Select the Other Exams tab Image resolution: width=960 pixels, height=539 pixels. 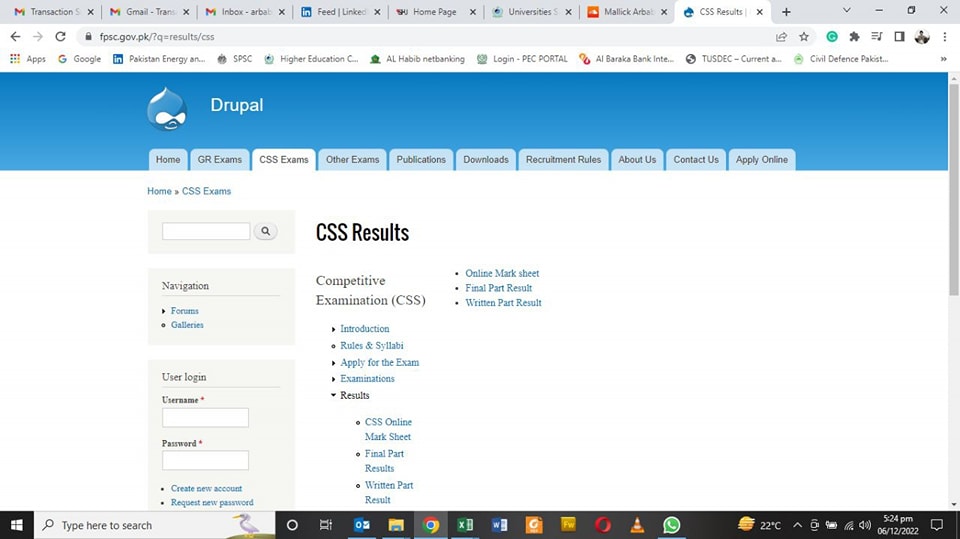point(353,159)
